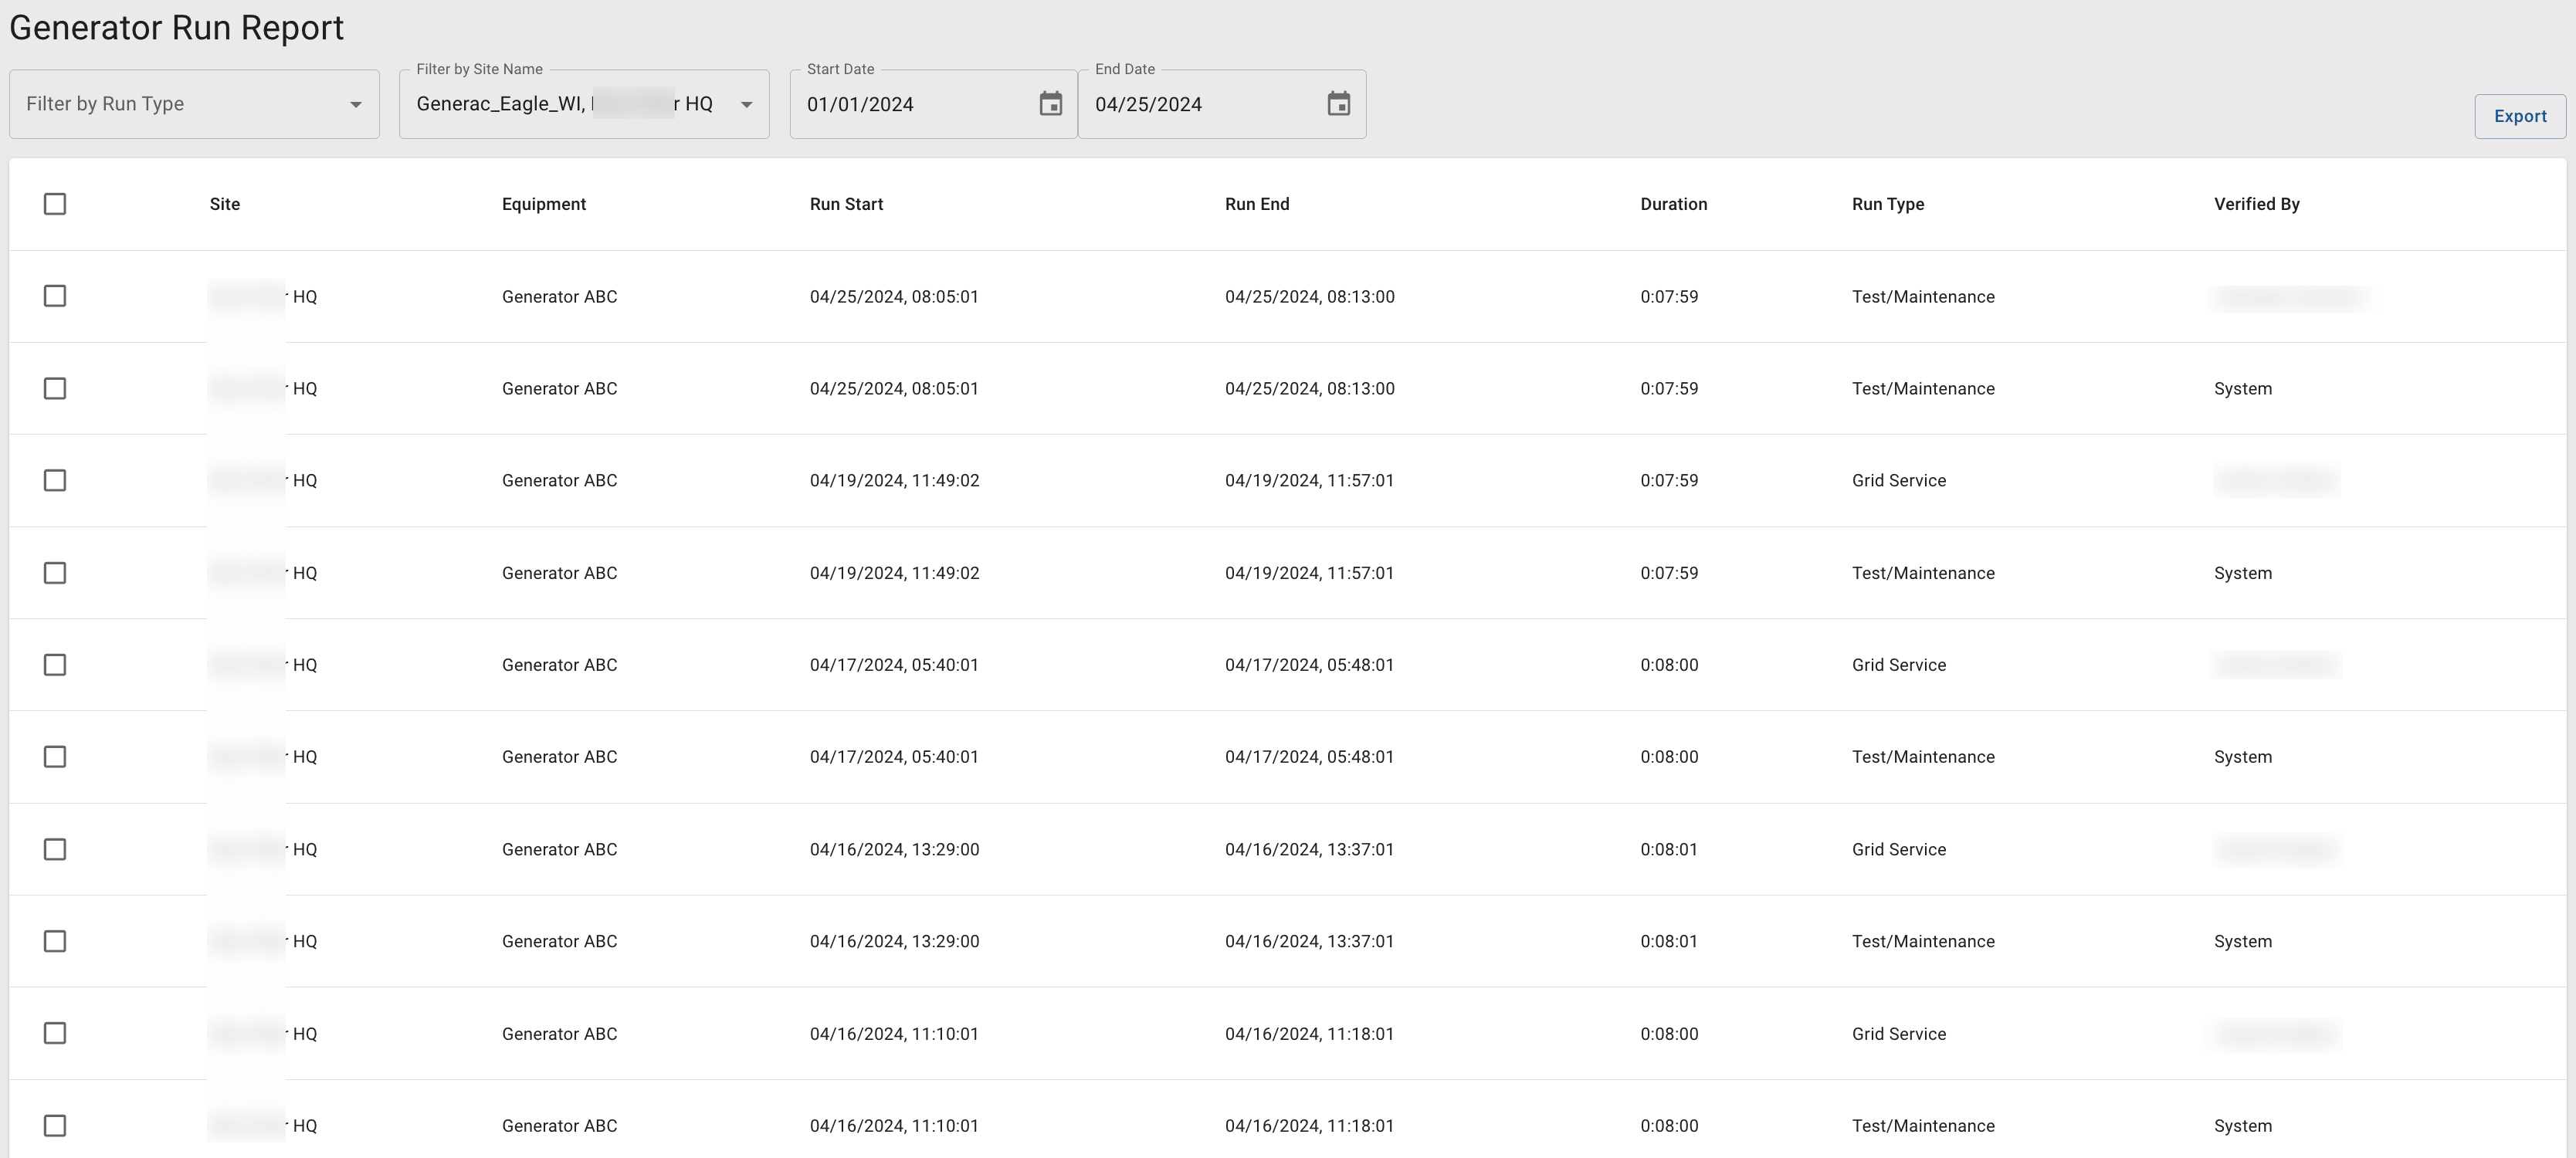Check the 04/16/2024 13:29:00 Grid Service row

(x=55, y=849)
